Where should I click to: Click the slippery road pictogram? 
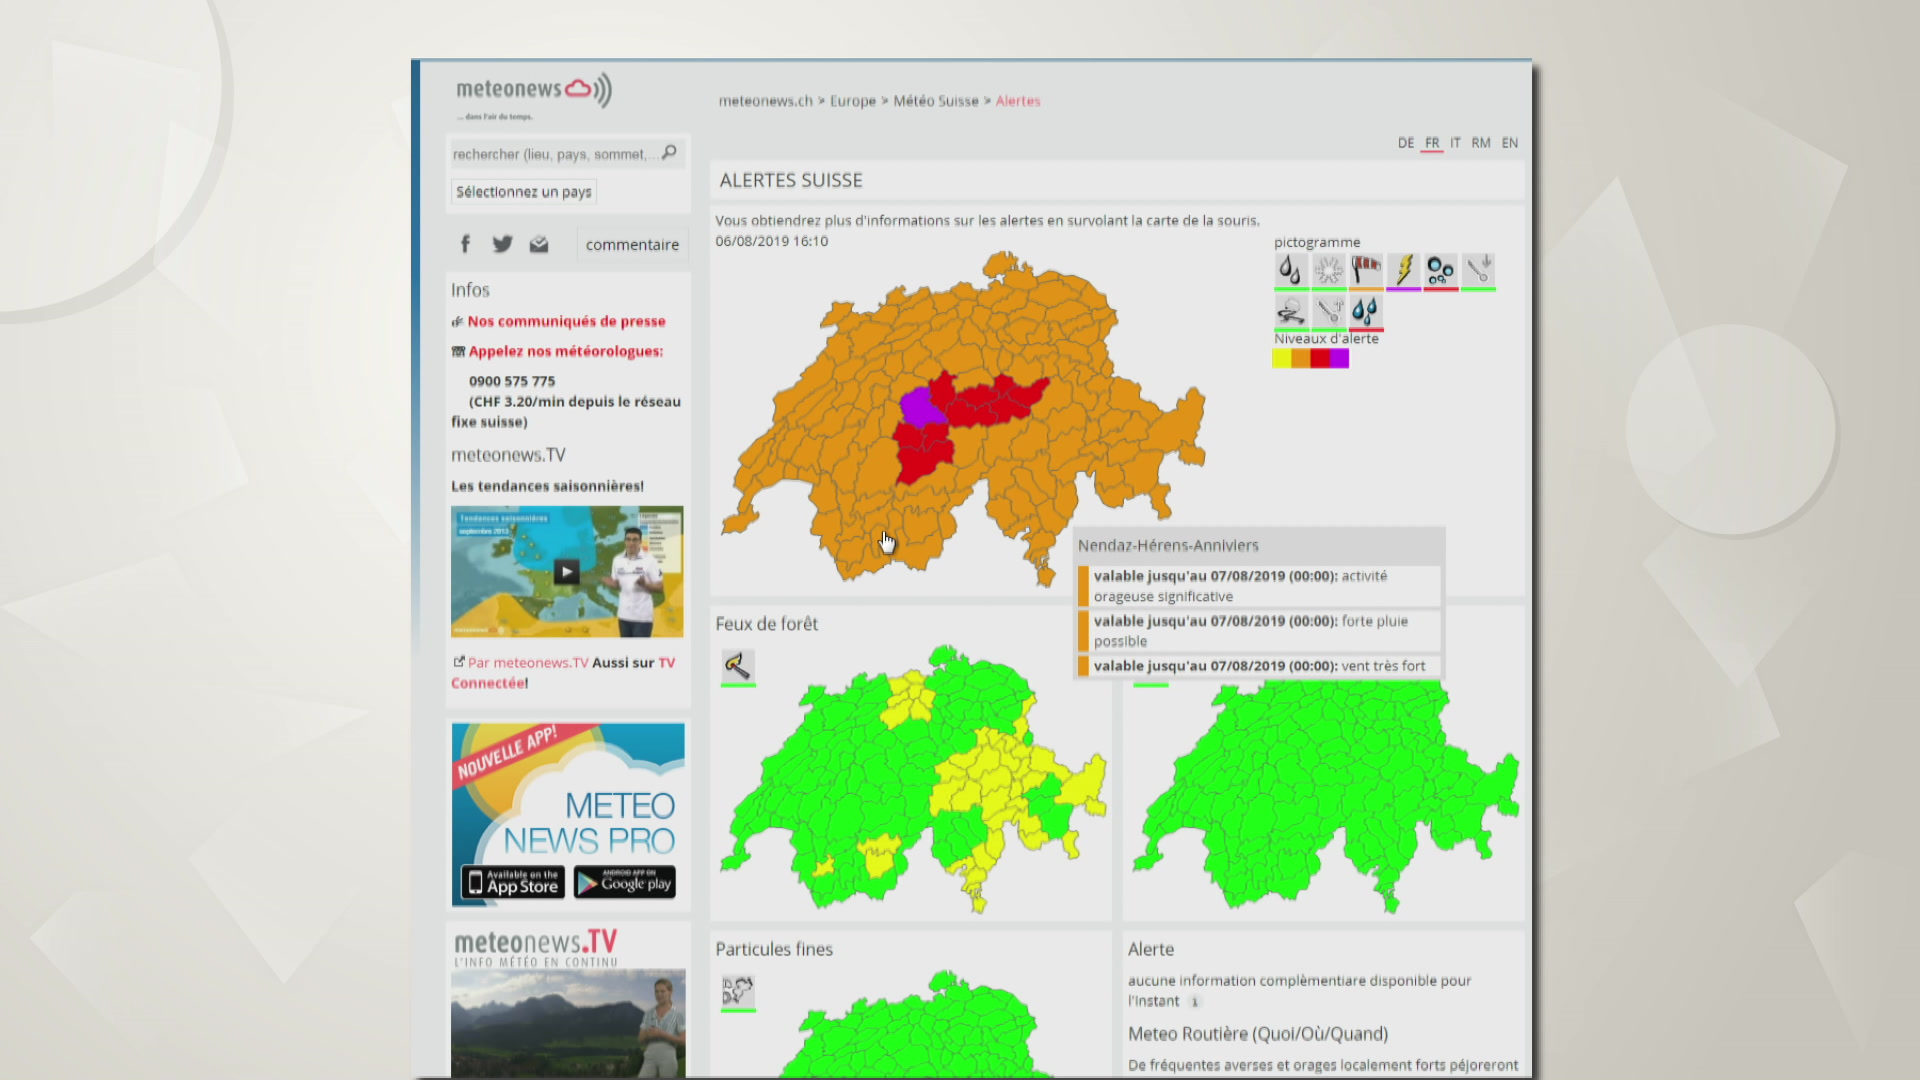pos(1291,310)
